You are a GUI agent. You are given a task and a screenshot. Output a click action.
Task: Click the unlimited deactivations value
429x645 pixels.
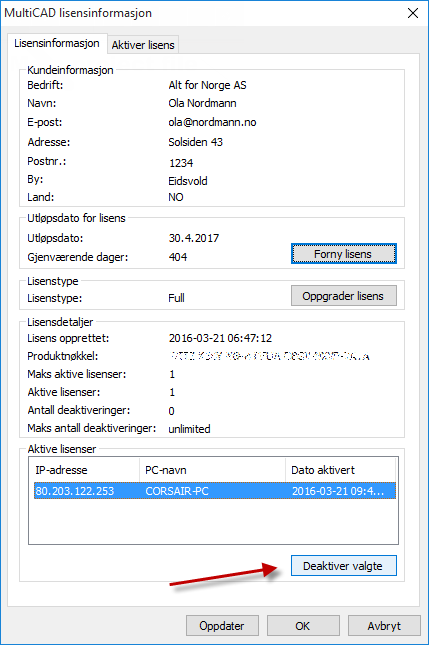click(x=189, y=429)
